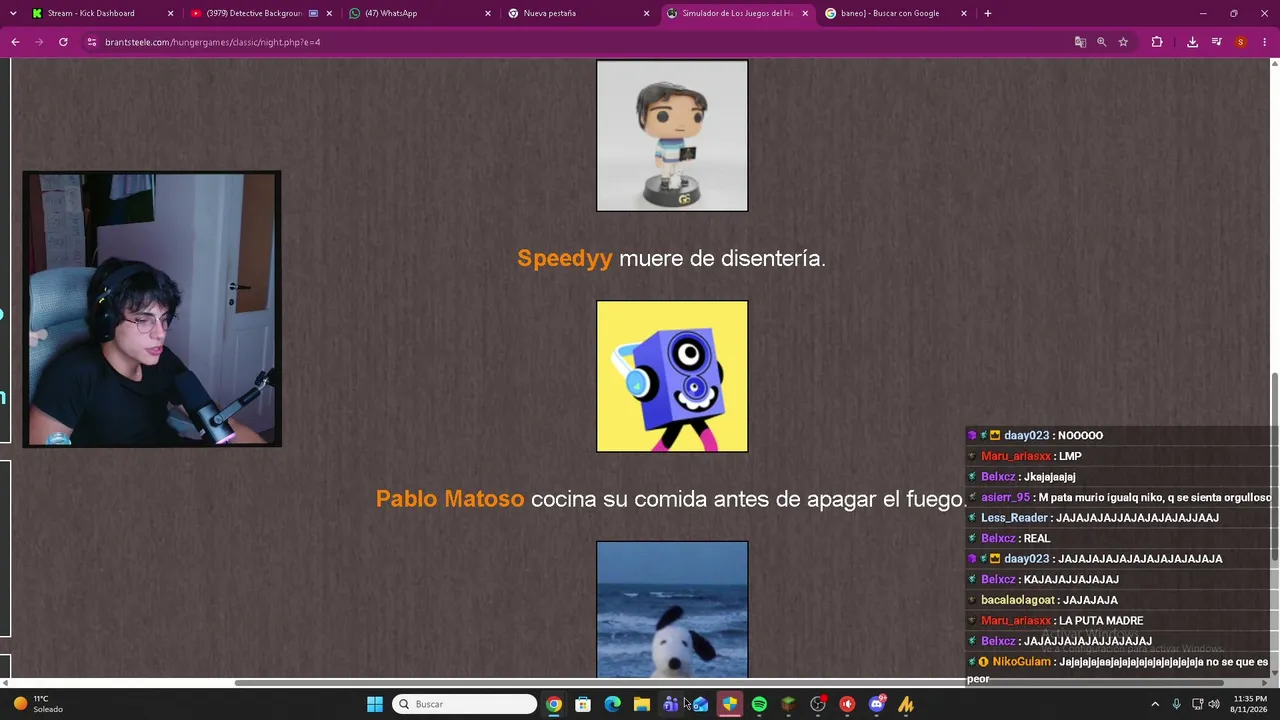Viewport: 1280px width, 720px height.
Task: Expand the tab search dropdown arrow
Action: point(13,13)
